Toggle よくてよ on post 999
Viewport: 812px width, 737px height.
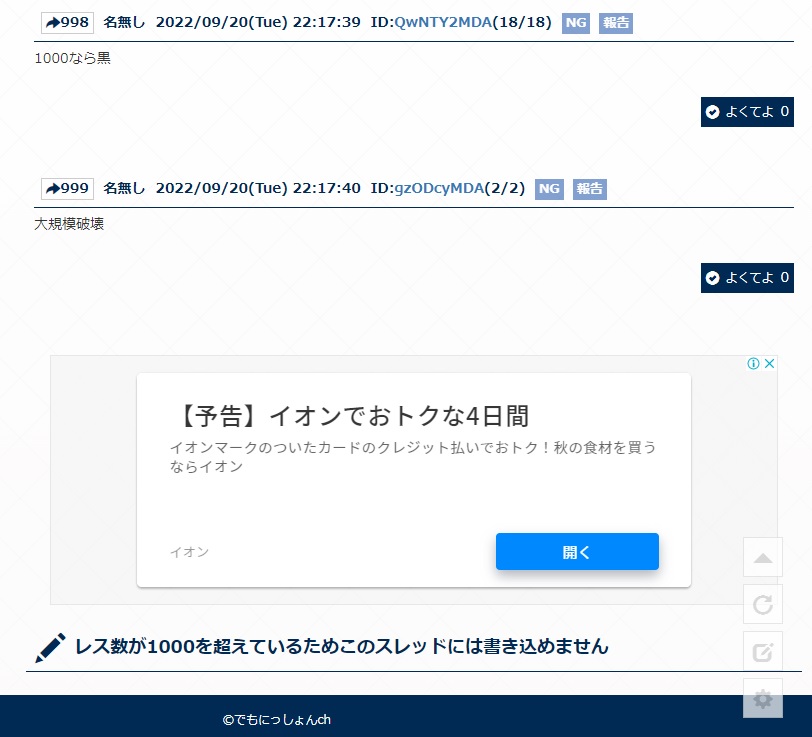pyautogui.click(x=747, y=278)
